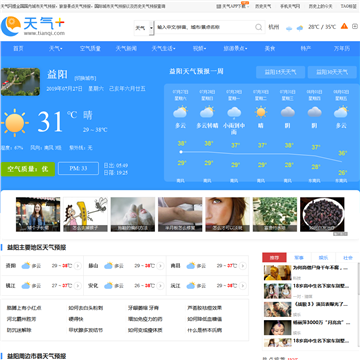
Task: Click the 切换城市 link beside 益阳
Action: tap(85, 78)
